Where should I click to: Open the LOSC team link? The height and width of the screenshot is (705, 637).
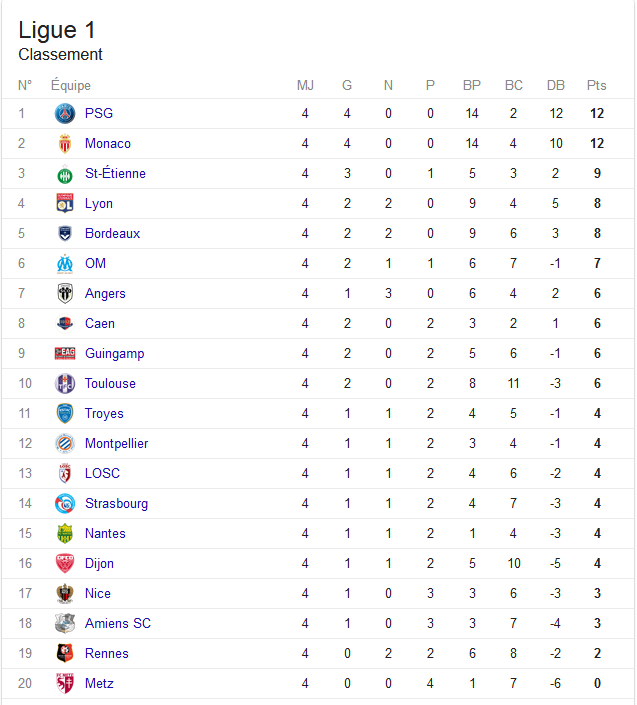coord(102,473)
